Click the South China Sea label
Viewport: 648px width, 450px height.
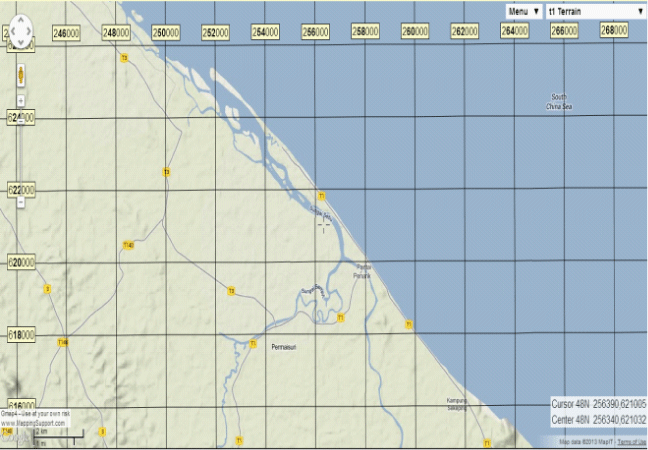click(558, 101)
